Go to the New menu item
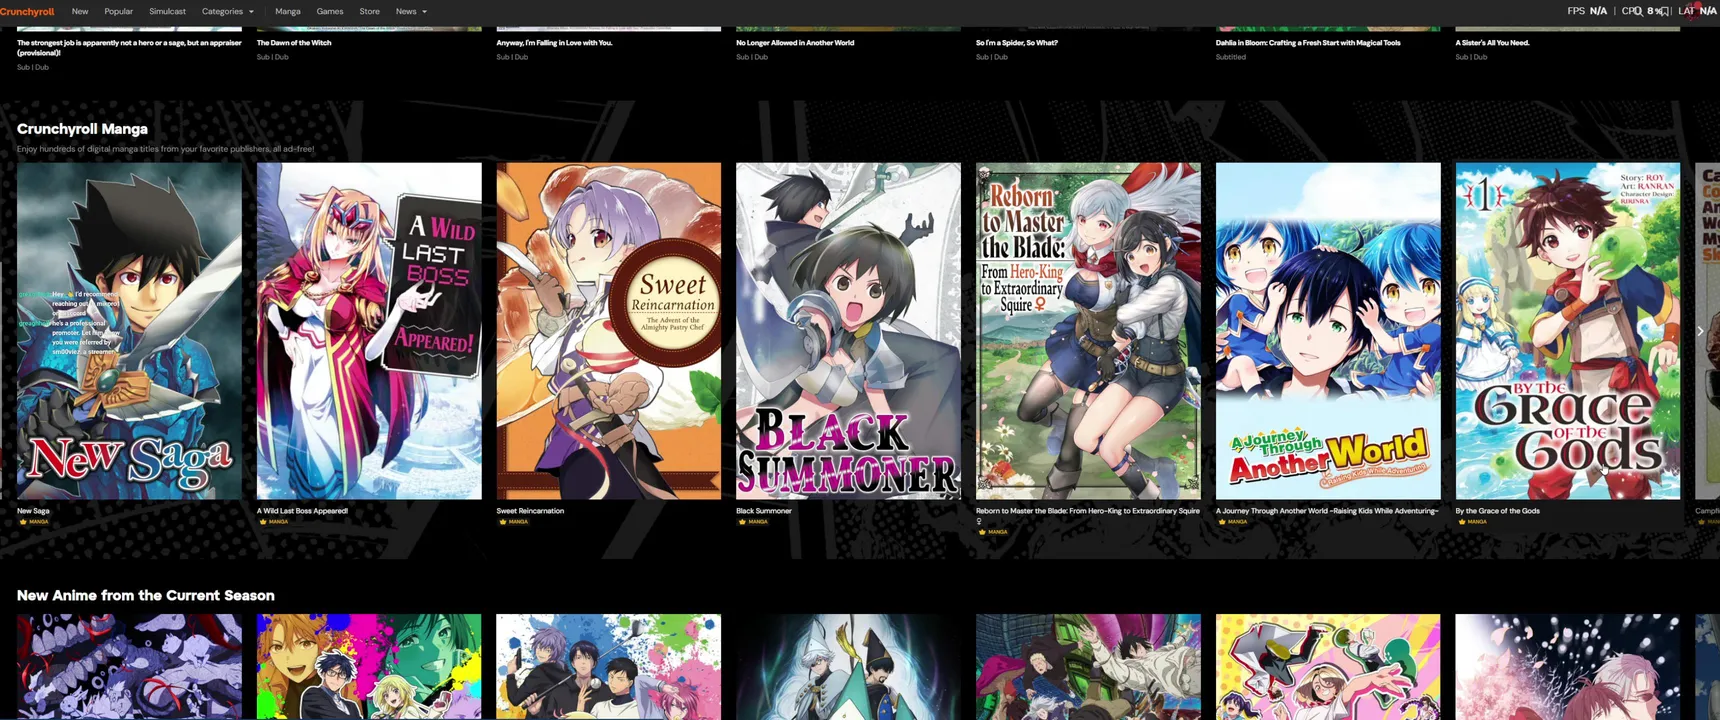This screenshot has width=1720, height=720. (80, 11)
